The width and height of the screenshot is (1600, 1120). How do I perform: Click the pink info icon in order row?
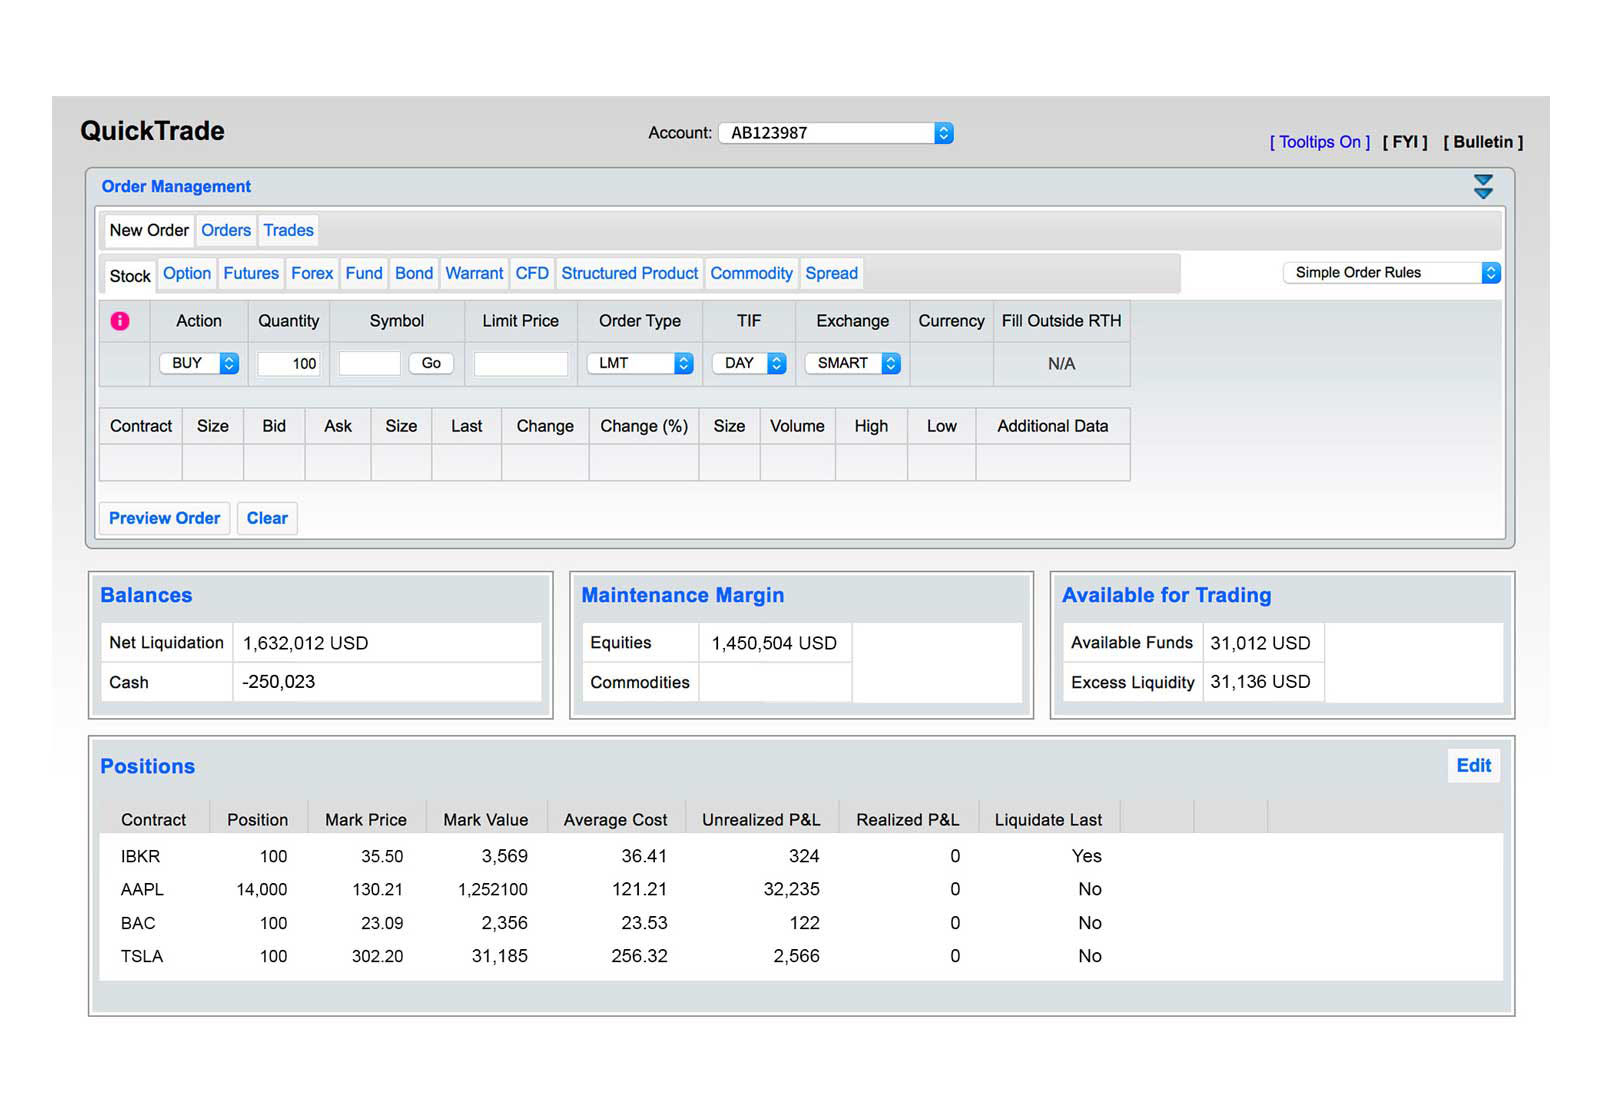point(120,321)
